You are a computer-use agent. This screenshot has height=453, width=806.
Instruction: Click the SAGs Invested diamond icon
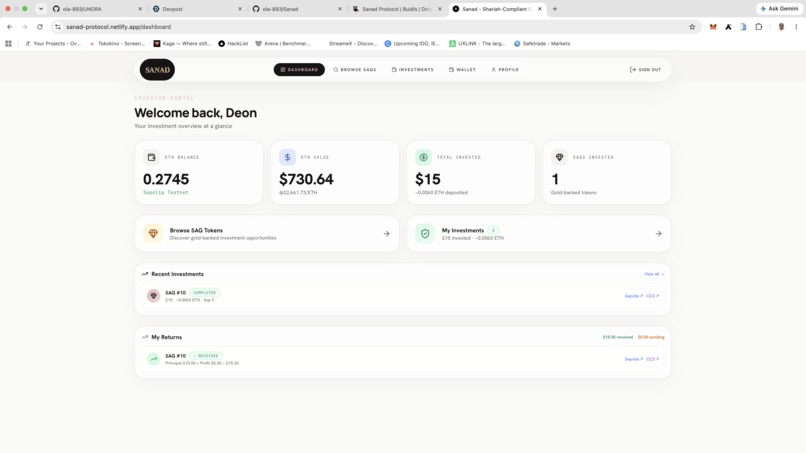[x=559, y=157]
